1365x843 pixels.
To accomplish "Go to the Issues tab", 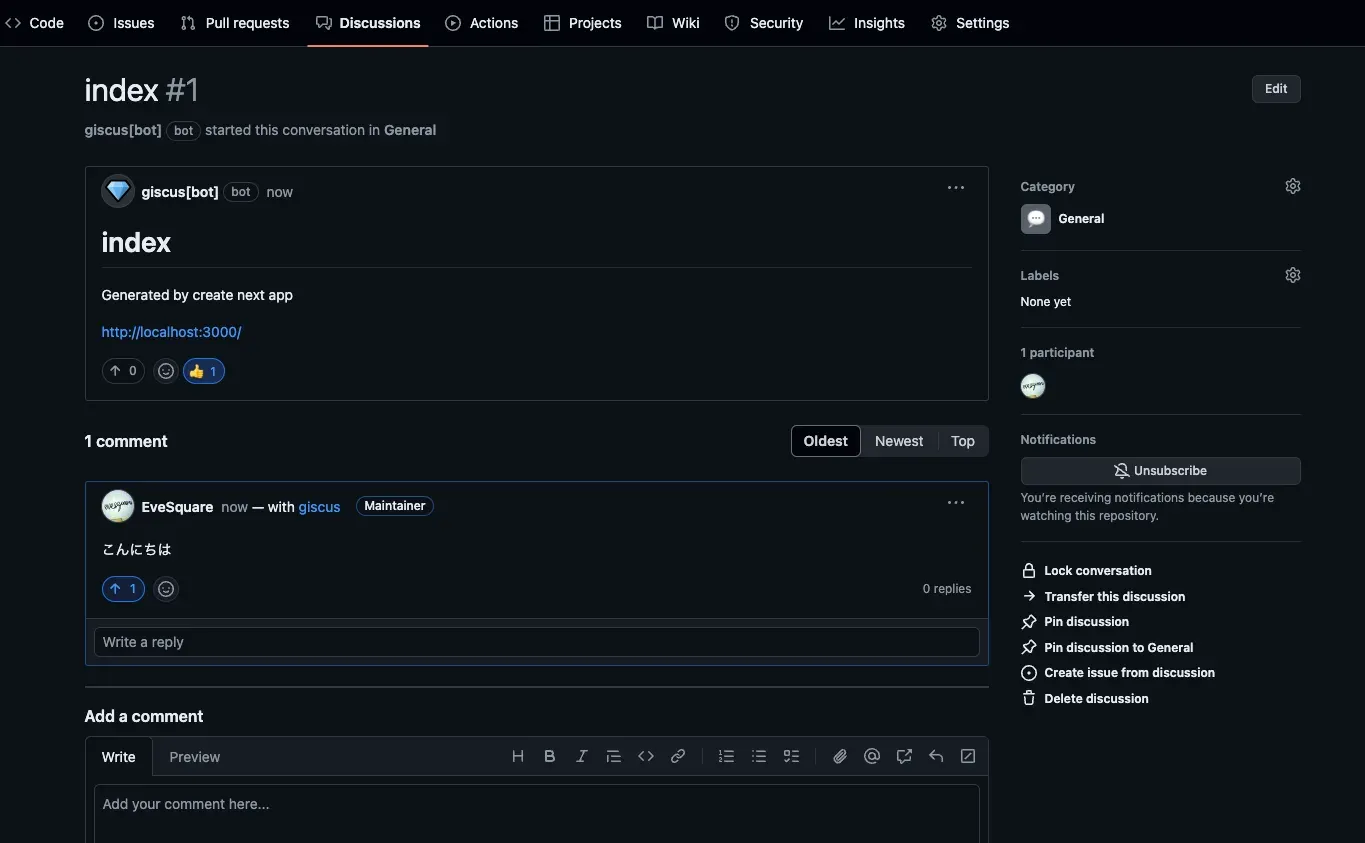I will (121, 23).
